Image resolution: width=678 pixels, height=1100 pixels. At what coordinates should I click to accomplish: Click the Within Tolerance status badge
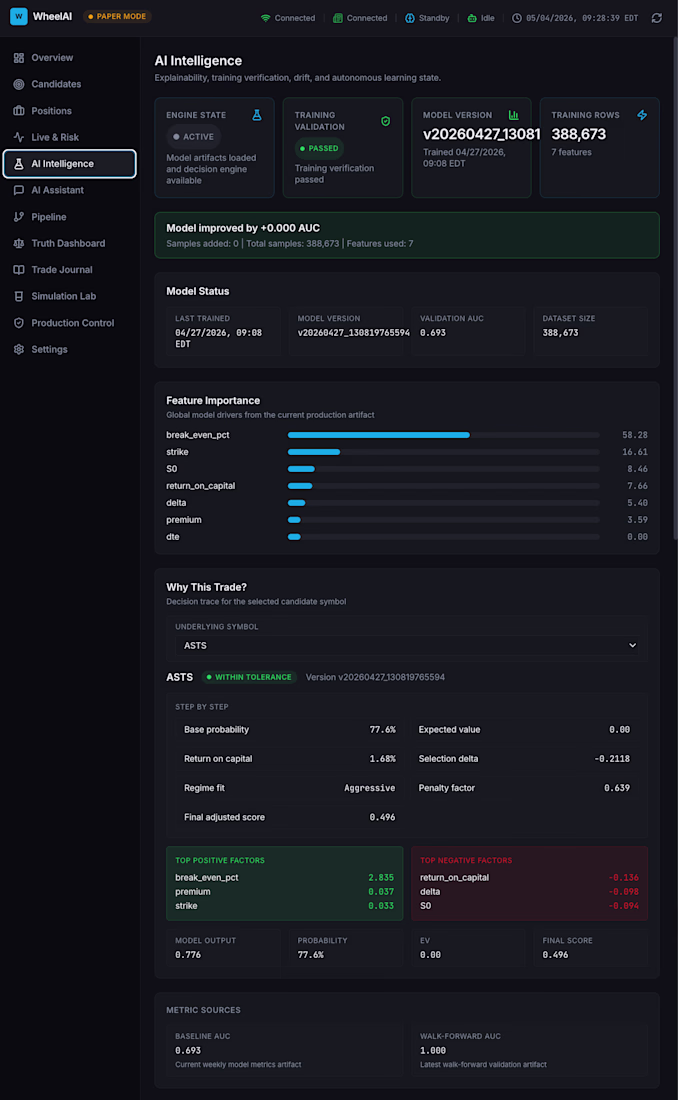coord(249,677)
